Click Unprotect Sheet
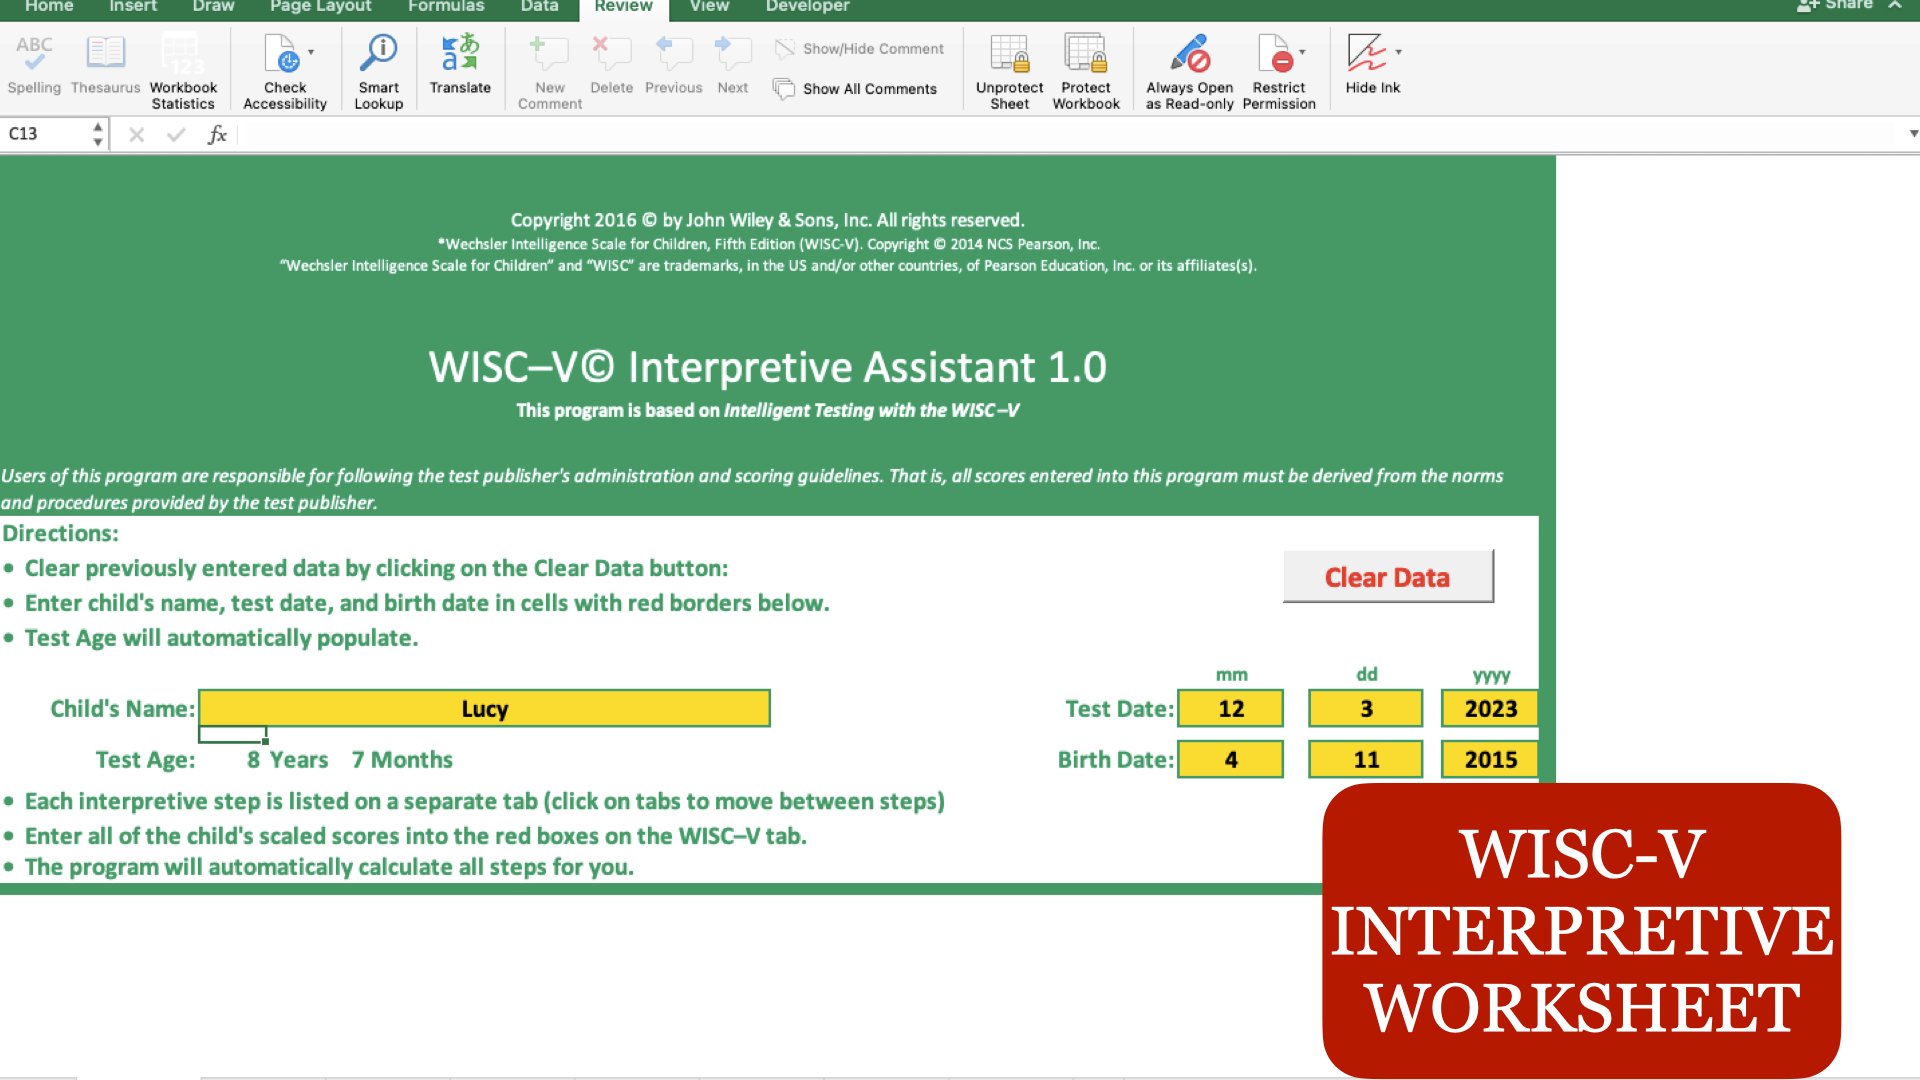This screenshot has width=1920, height=1080. 1009,68
